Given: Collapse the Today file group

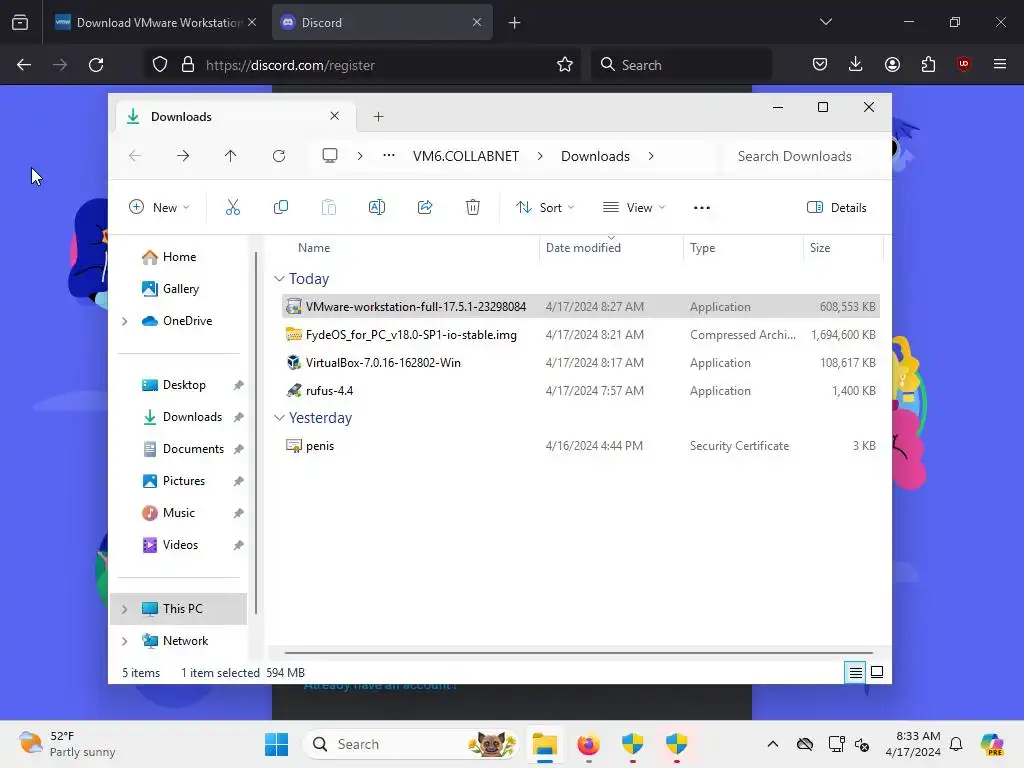Looking at the screenshot, I should [x=279, y=279].
